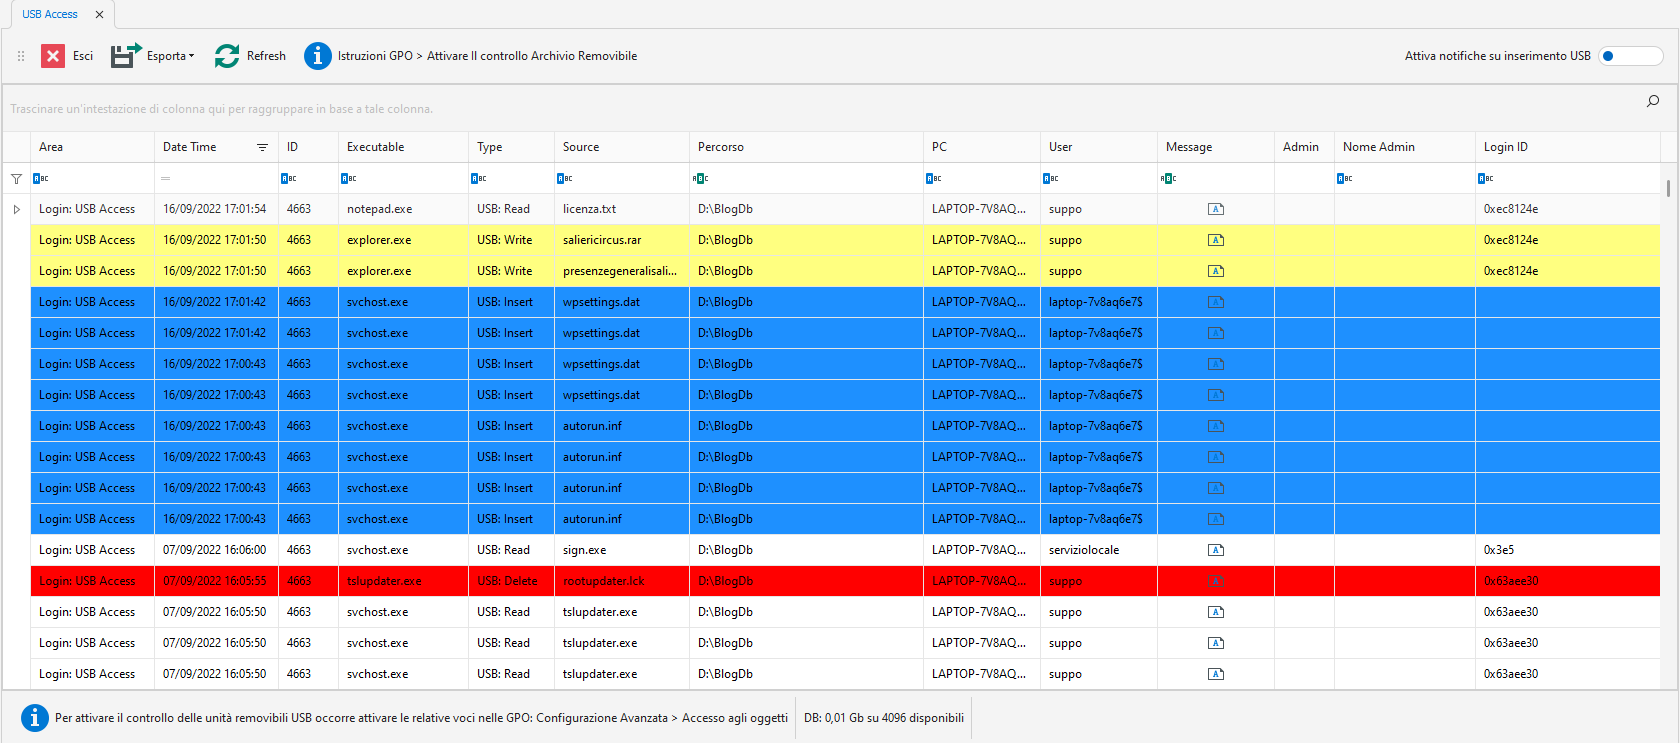Click notepad.exe executable cell
Screen dimensions: 1680x743
(x=403, y=209)
